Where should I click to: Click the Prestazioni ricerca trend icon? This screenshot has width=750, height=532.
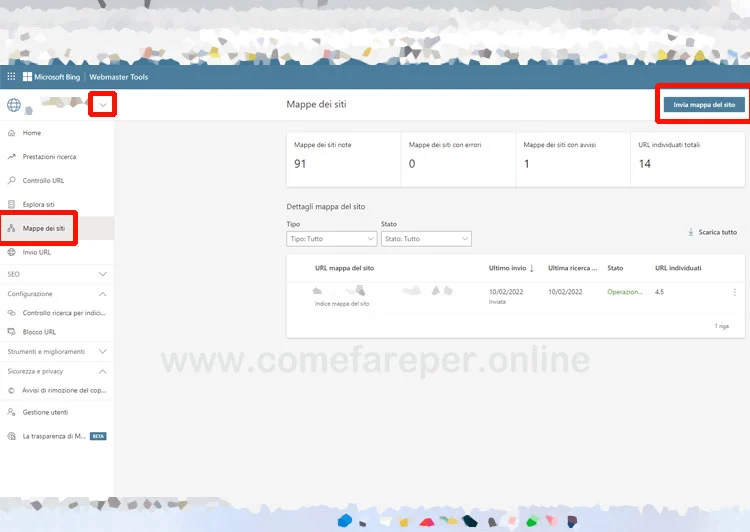point(11,156)
